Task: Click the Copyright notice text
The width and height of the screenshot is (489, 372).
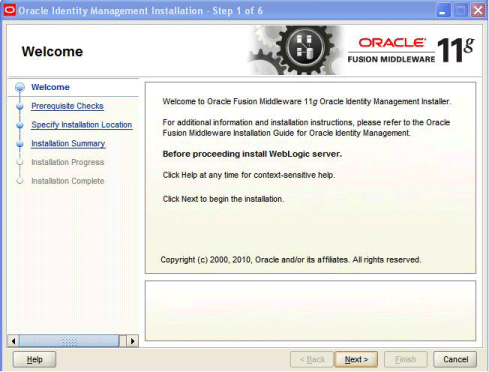Action: tap(291, 260)
